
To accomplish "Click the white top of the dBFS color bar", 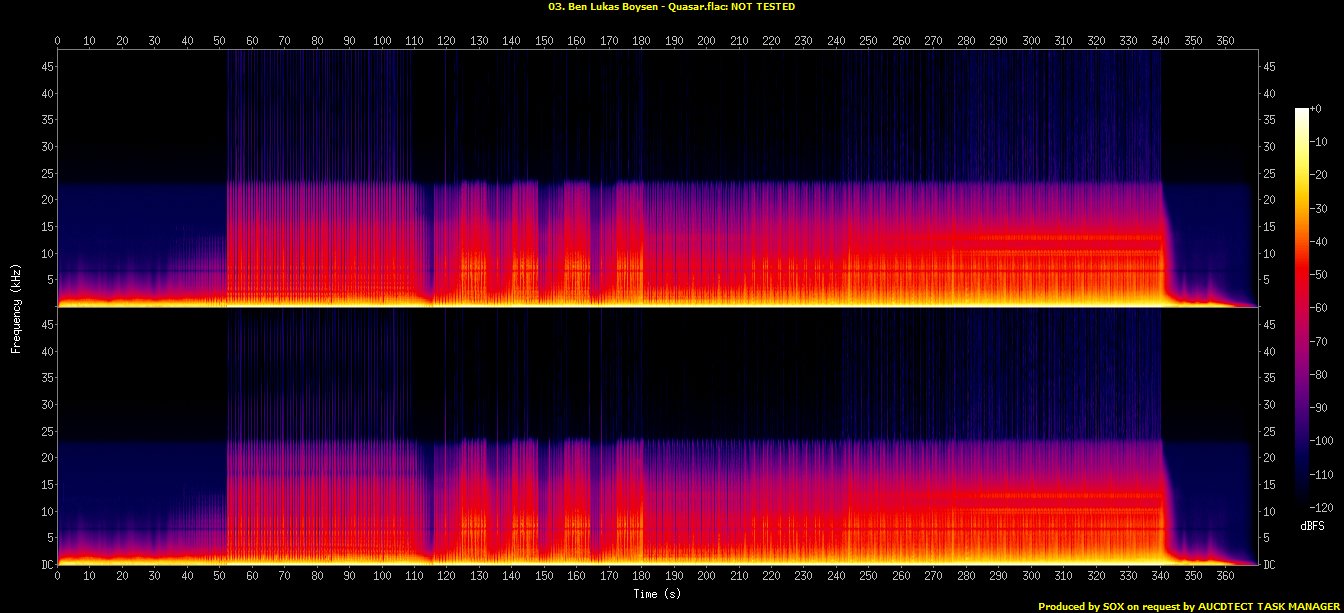I will coord(1301,113).
